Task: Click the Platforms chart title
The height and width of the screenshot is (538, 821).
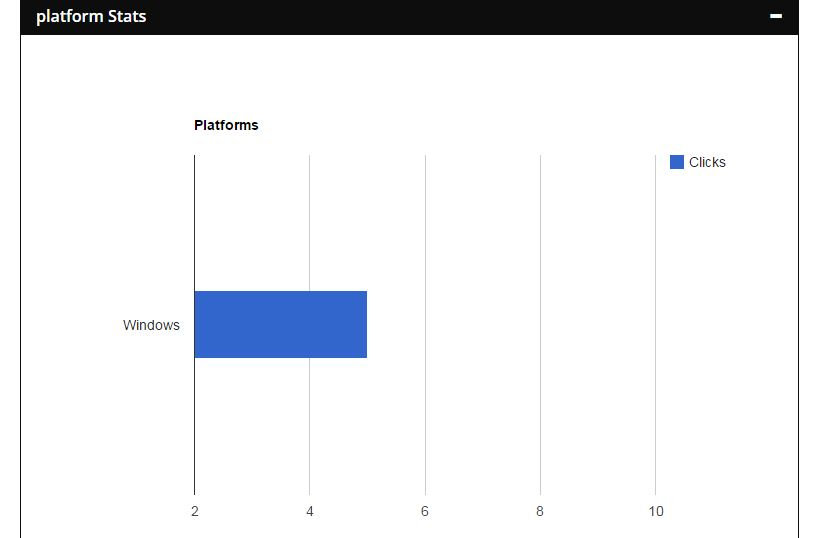Action: point(226,125)
